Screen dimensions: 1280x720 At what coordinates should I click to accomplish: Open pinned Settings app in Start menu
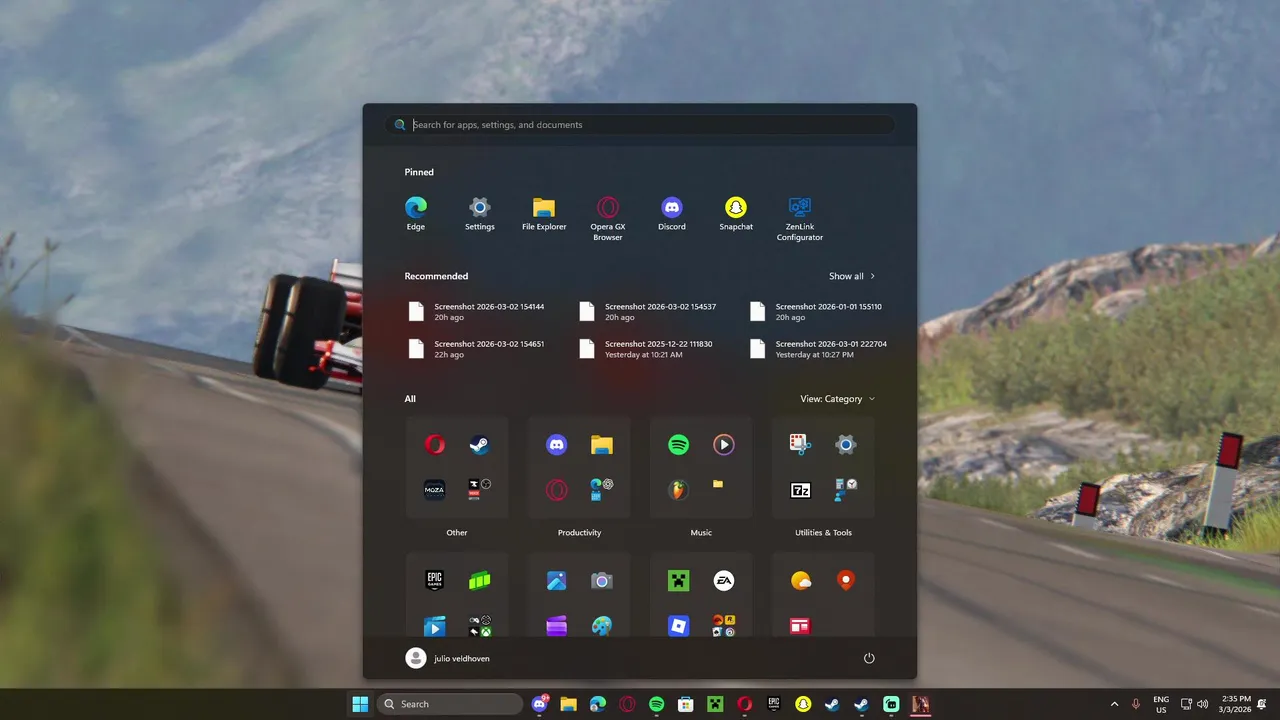480,214
